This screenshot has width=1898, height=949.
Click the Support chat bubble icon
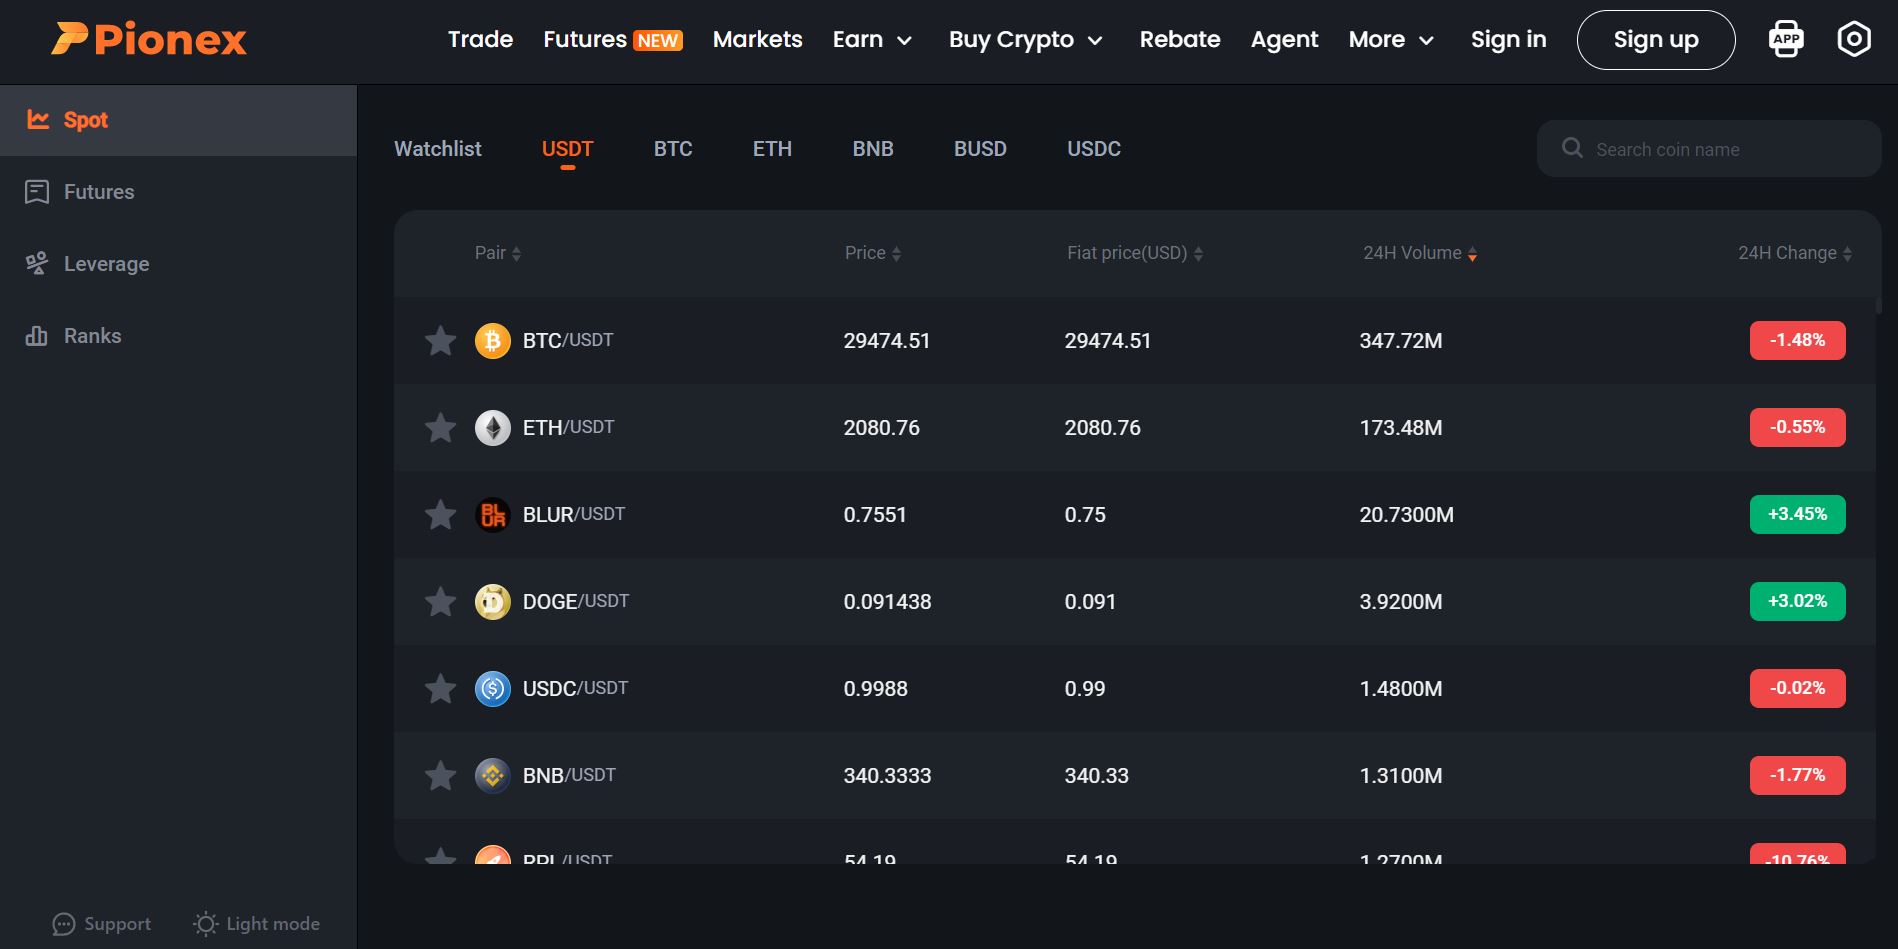[64, 924]
